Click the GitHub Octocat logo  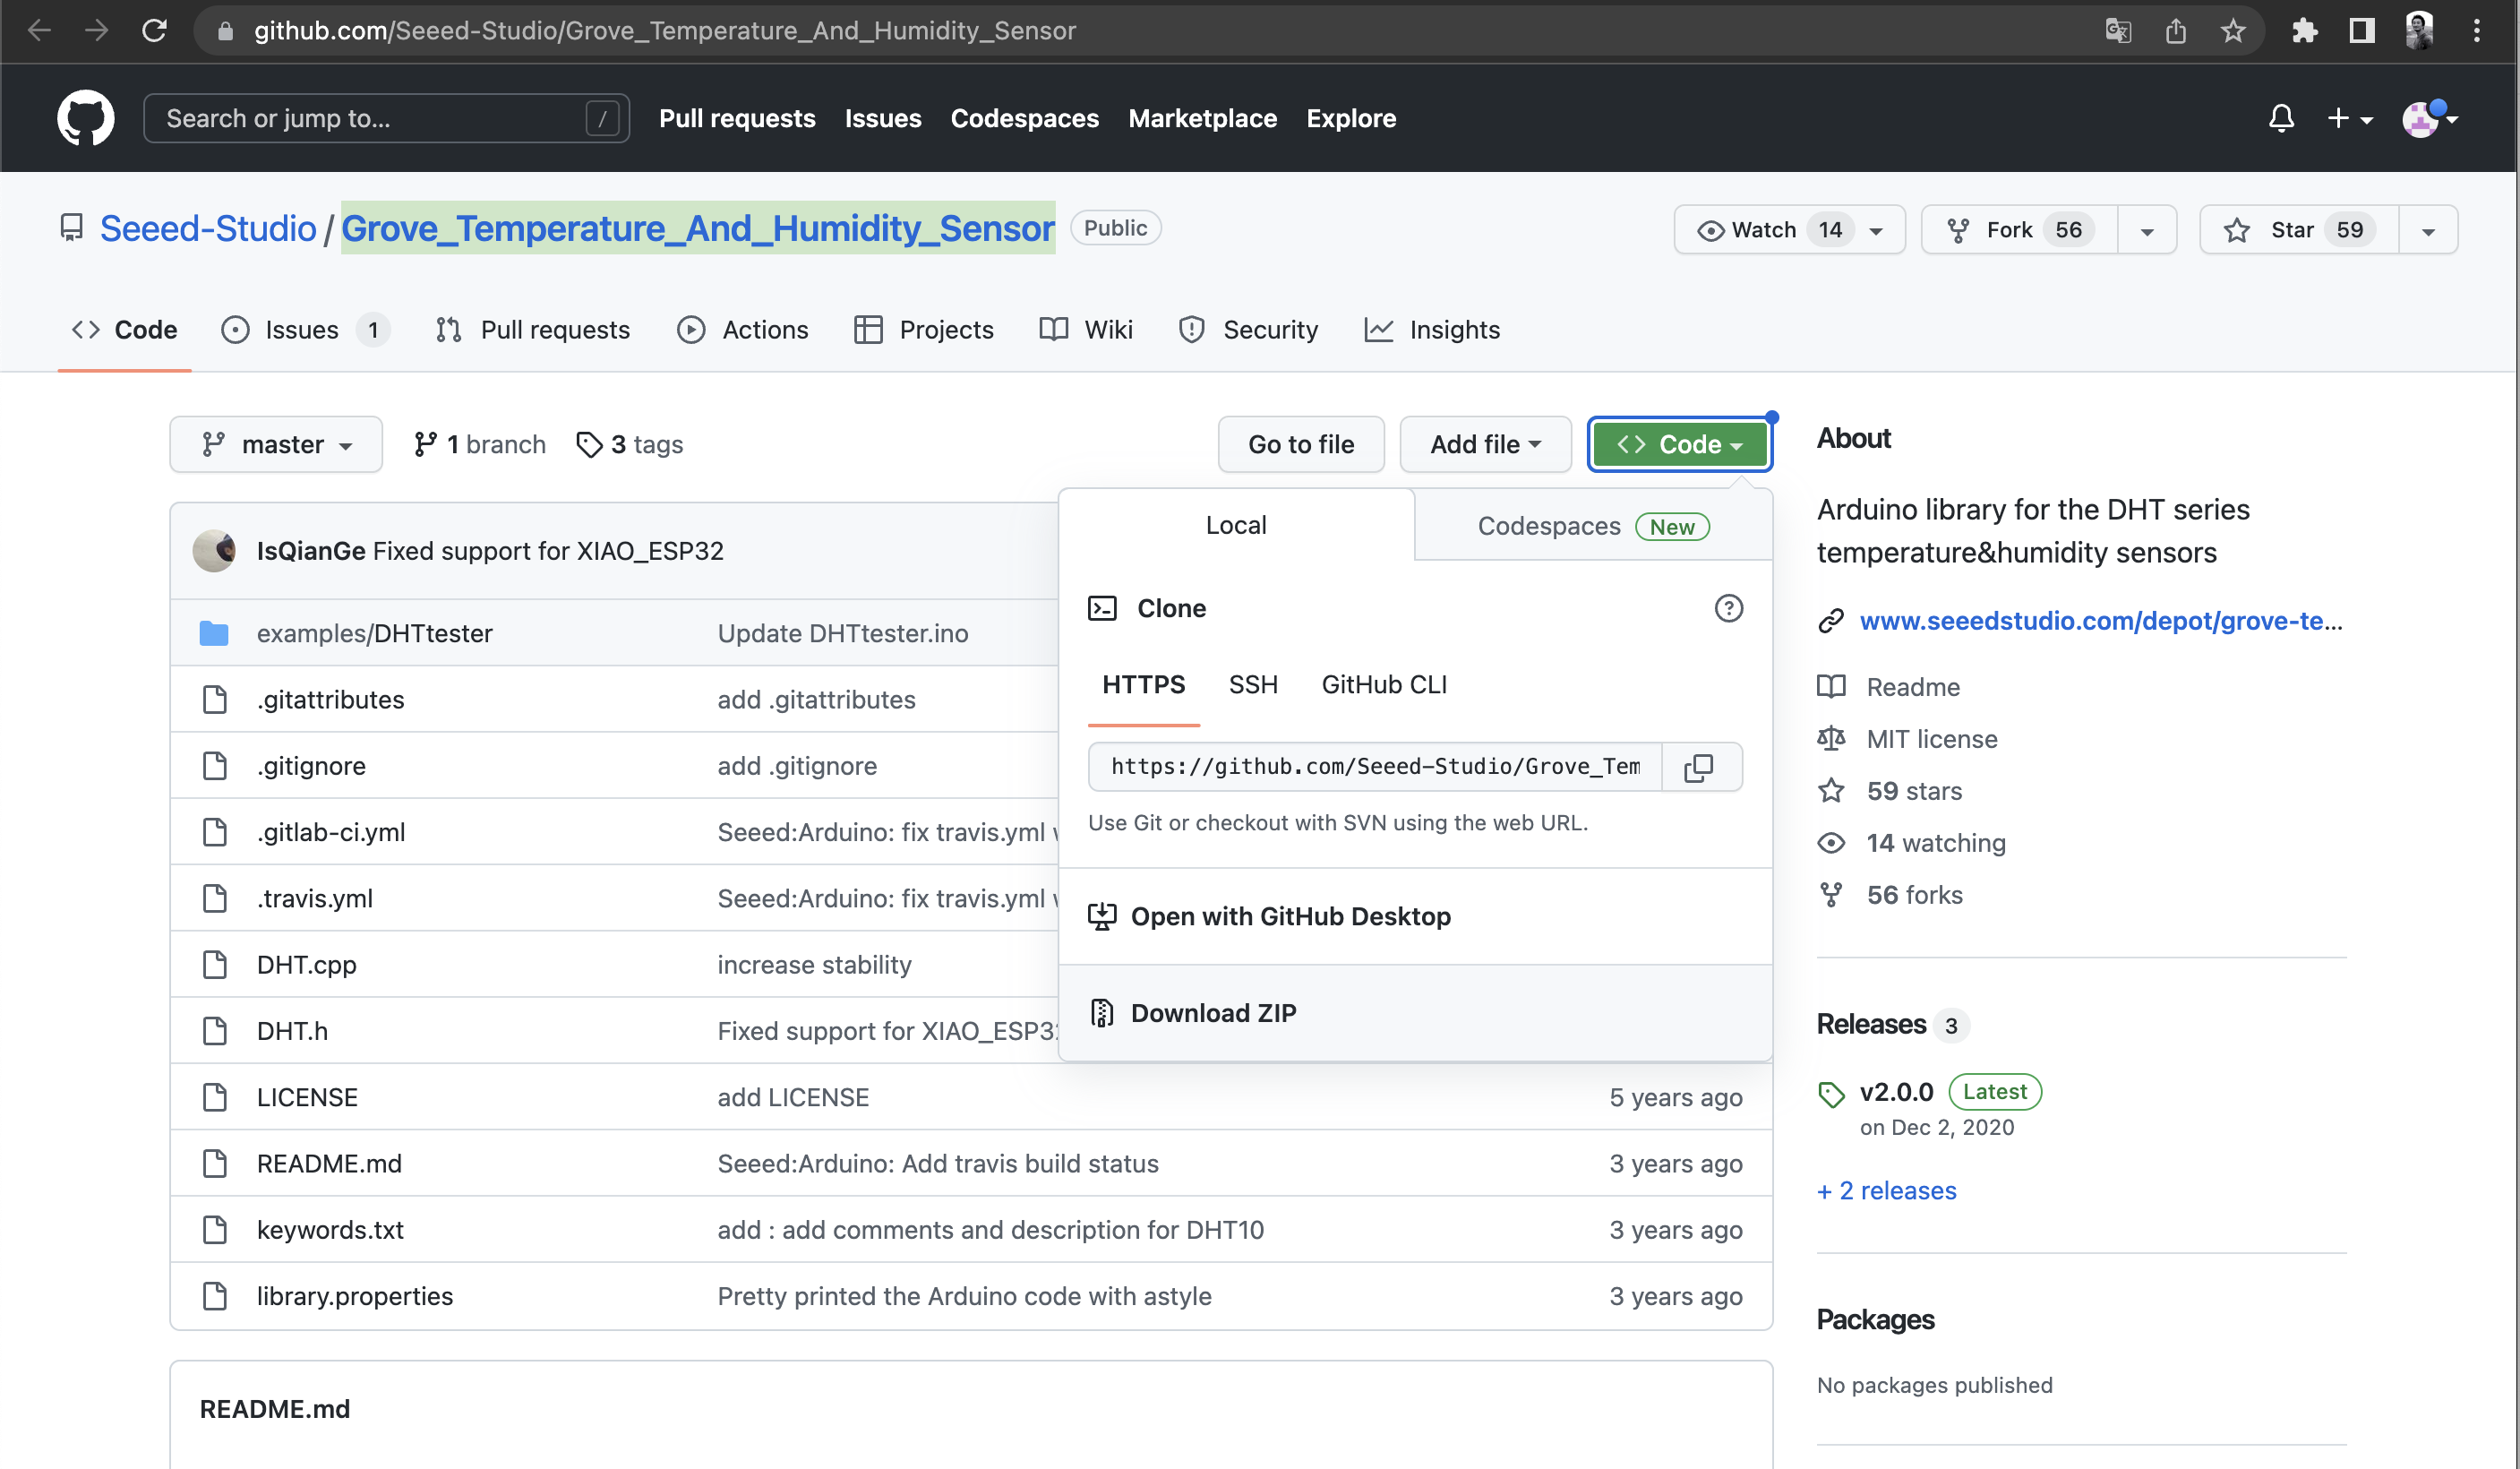click(86, 118)
